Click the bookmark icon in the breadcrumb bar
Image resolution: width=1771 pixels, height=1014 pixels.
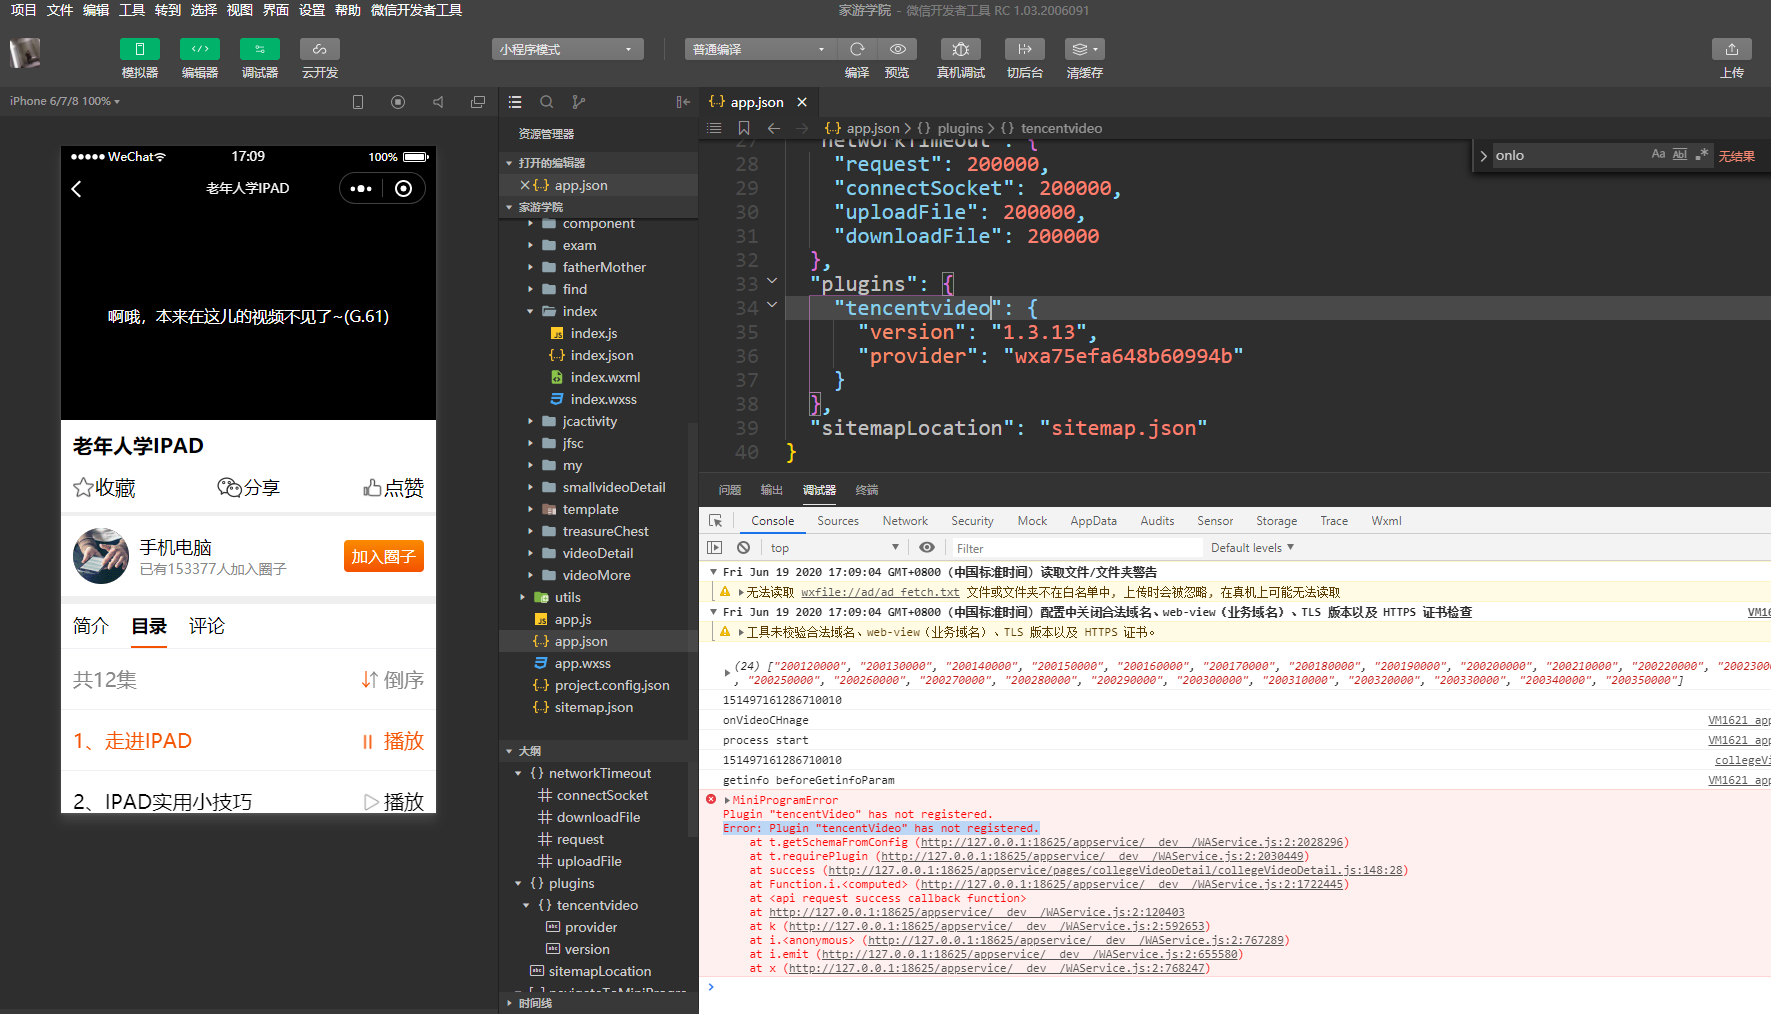pyautogui.click(x=744, y=128)
